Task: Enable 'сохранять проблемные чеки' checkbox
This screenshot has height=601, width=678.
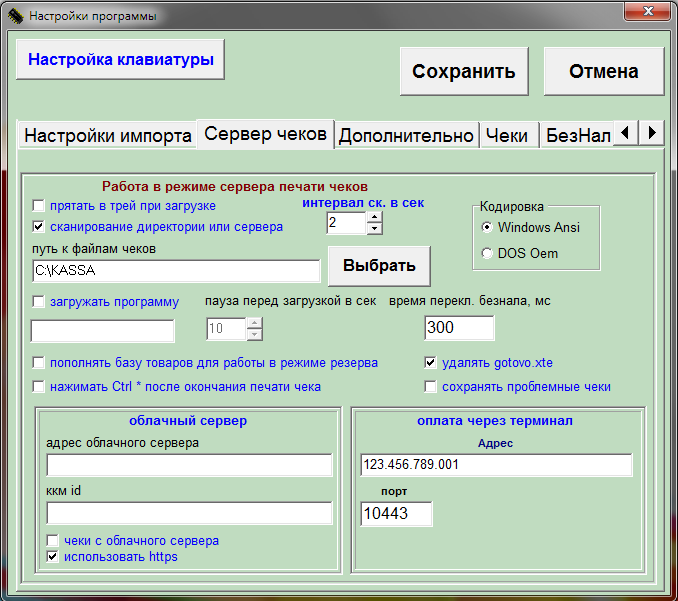Action: 430,386
